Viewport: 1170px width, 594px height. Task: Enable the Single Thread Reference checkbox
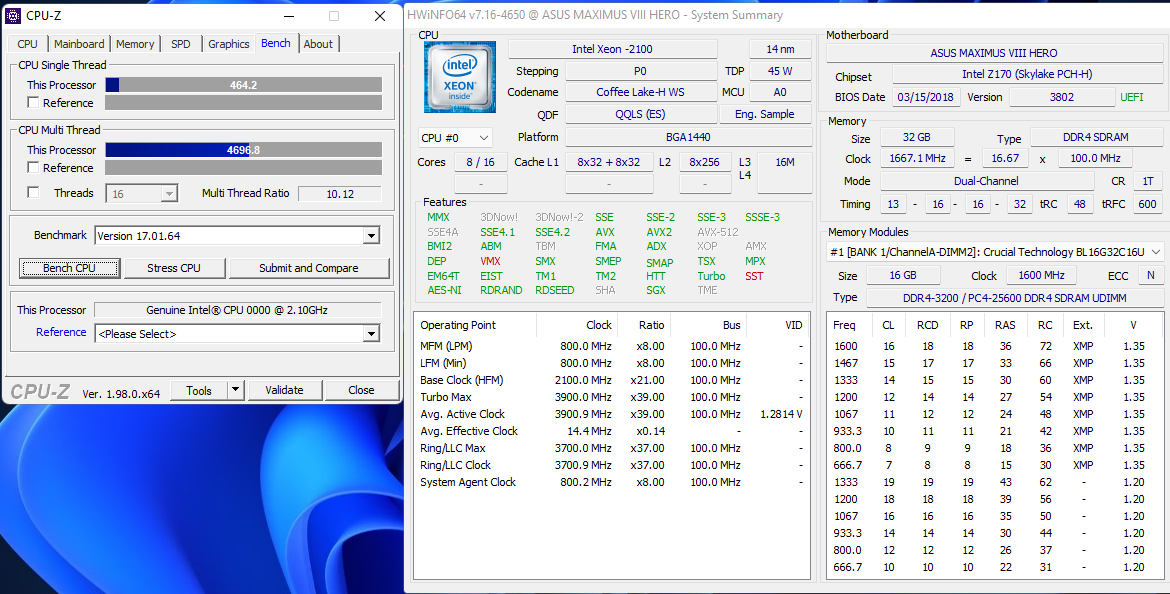click(x=33, y=103)
